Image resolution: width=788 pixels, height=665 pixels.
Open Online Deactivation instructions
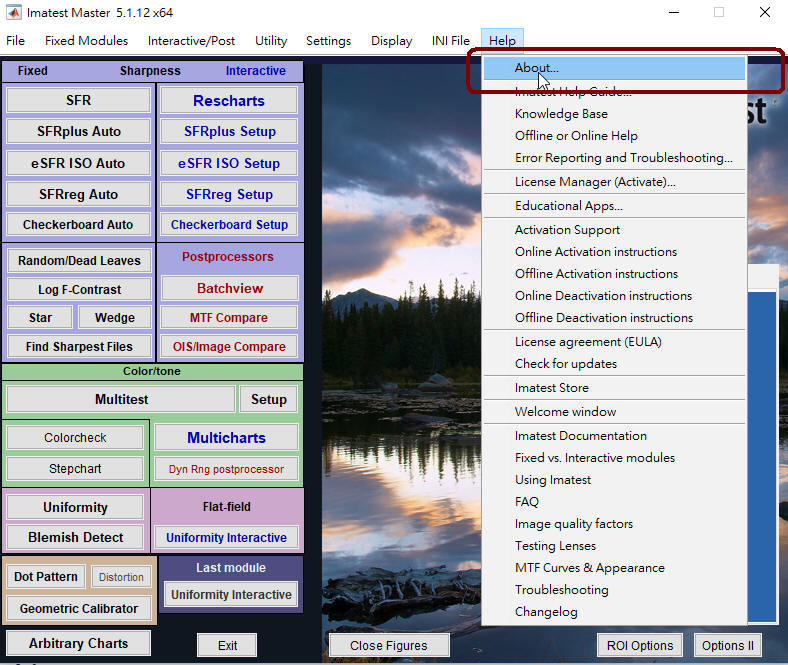click(x=614, y=296)
